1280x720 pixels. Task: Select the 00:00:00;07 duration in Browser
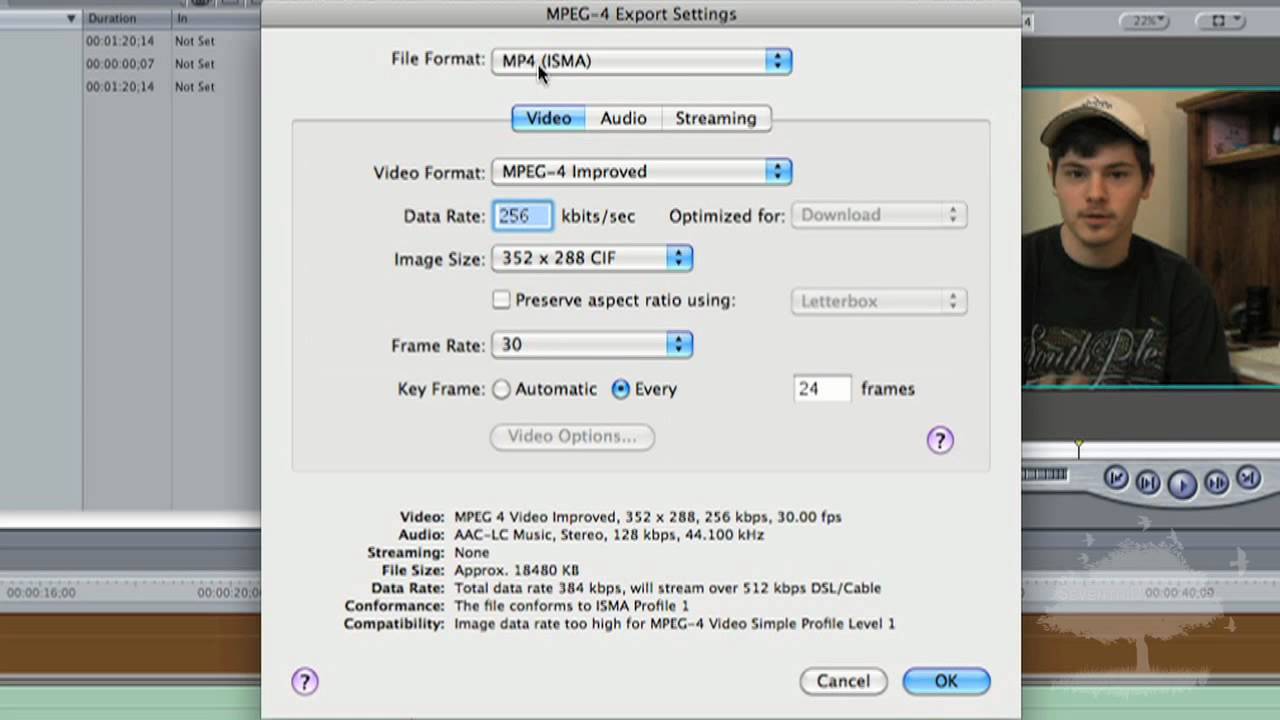tap(120, 64)
